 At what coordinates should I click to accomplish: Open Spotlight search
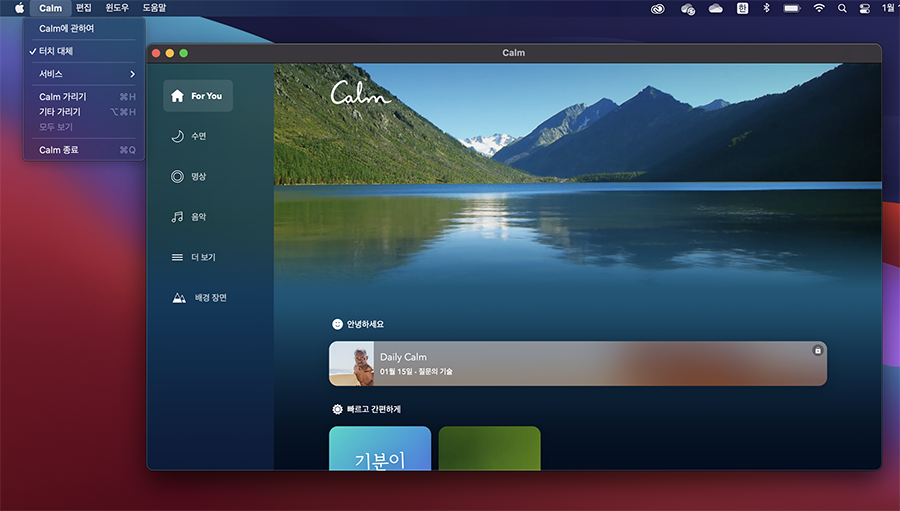point(842,8)
